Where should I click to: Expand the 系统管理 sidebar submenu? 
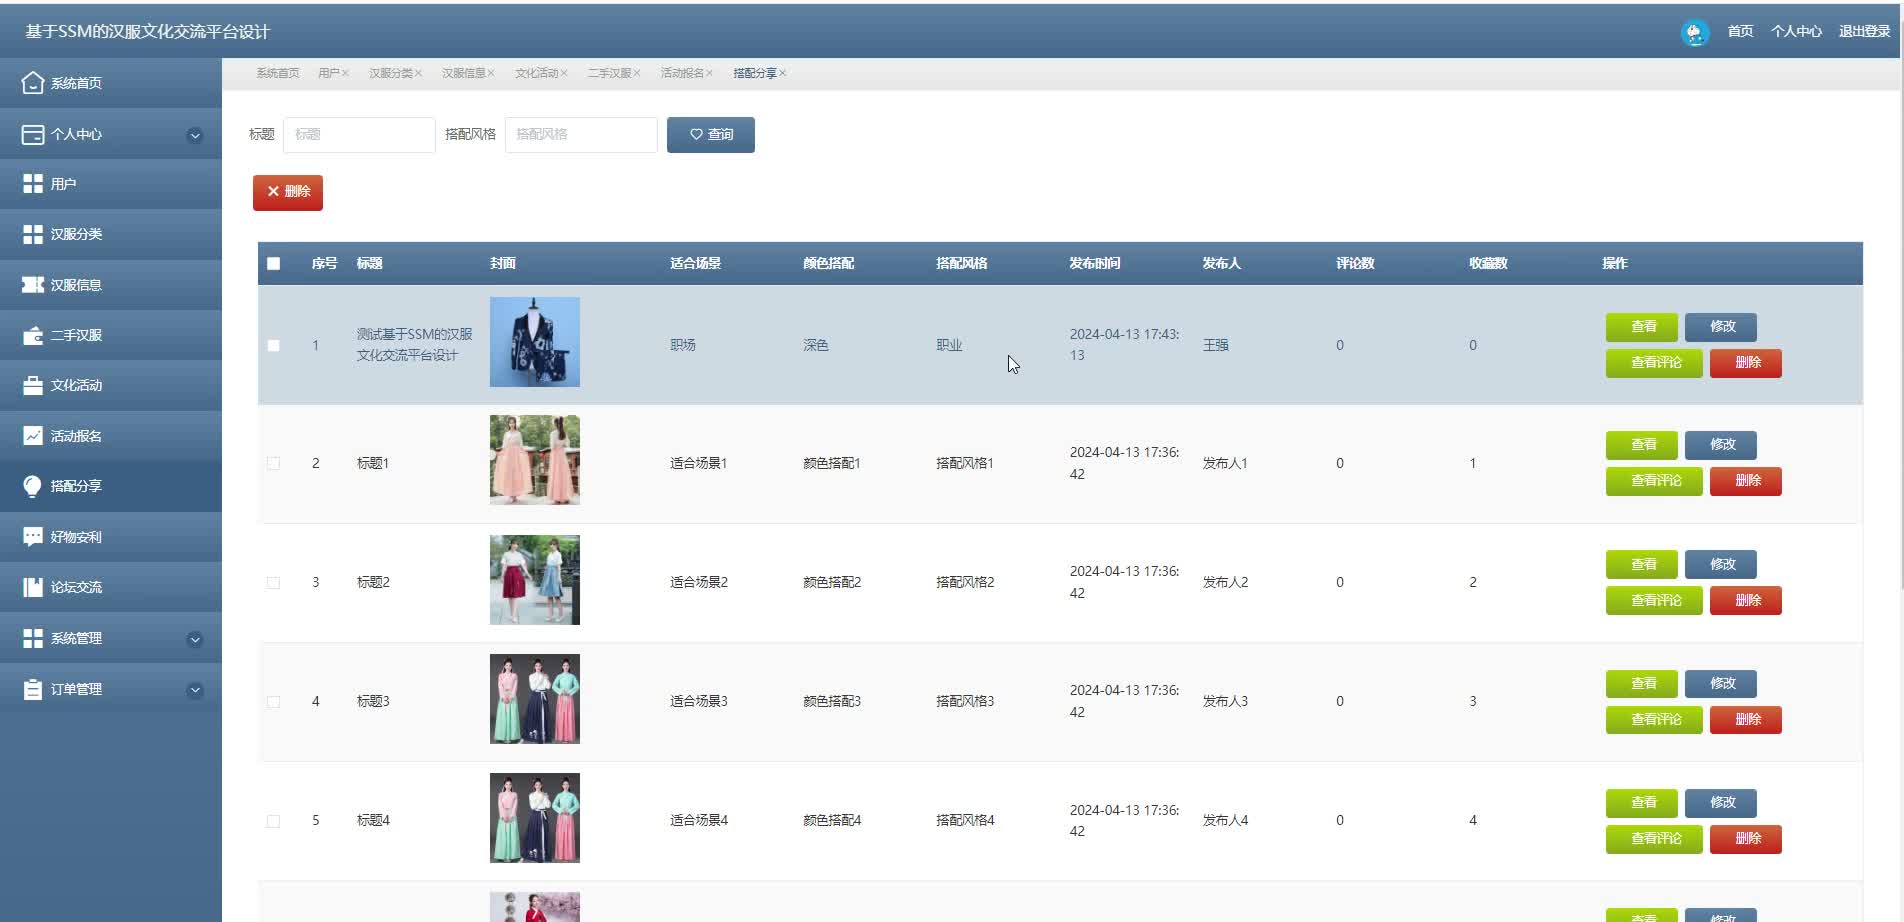(195, 638)
